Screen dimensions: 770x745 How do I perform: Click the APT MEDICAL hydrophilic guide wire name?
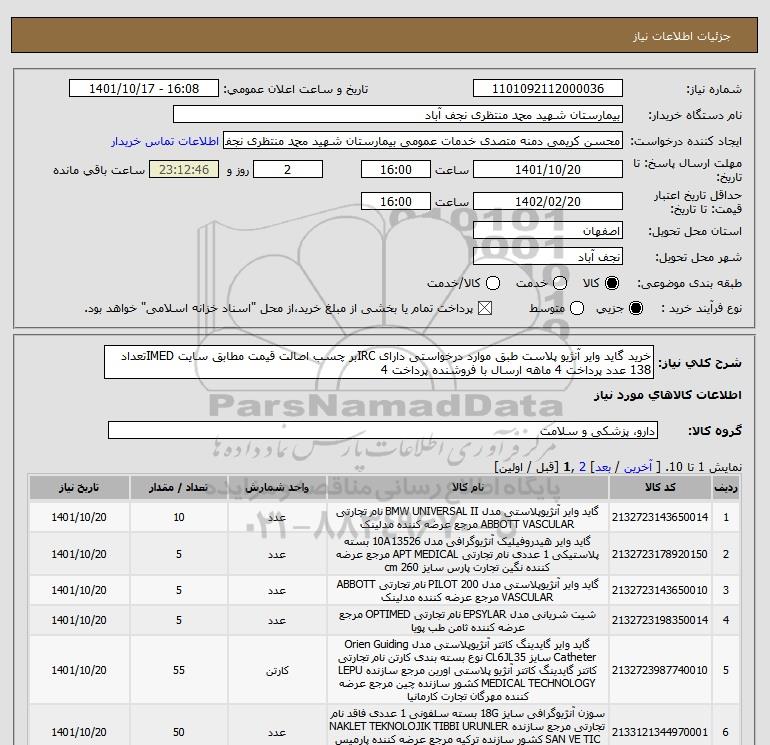(468, 554)
